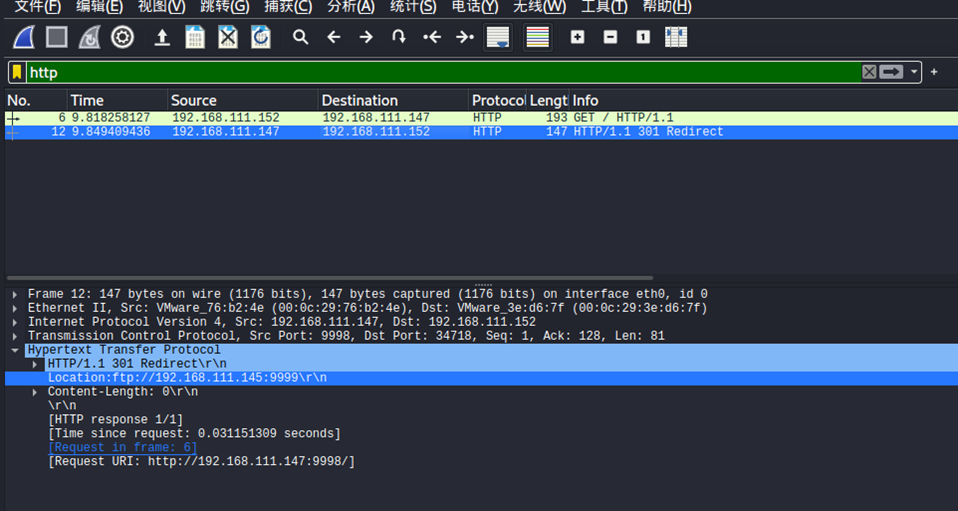Open the 电话(Y) menu
The width and height of the screenshot is (958, 511).
point(475,7)
